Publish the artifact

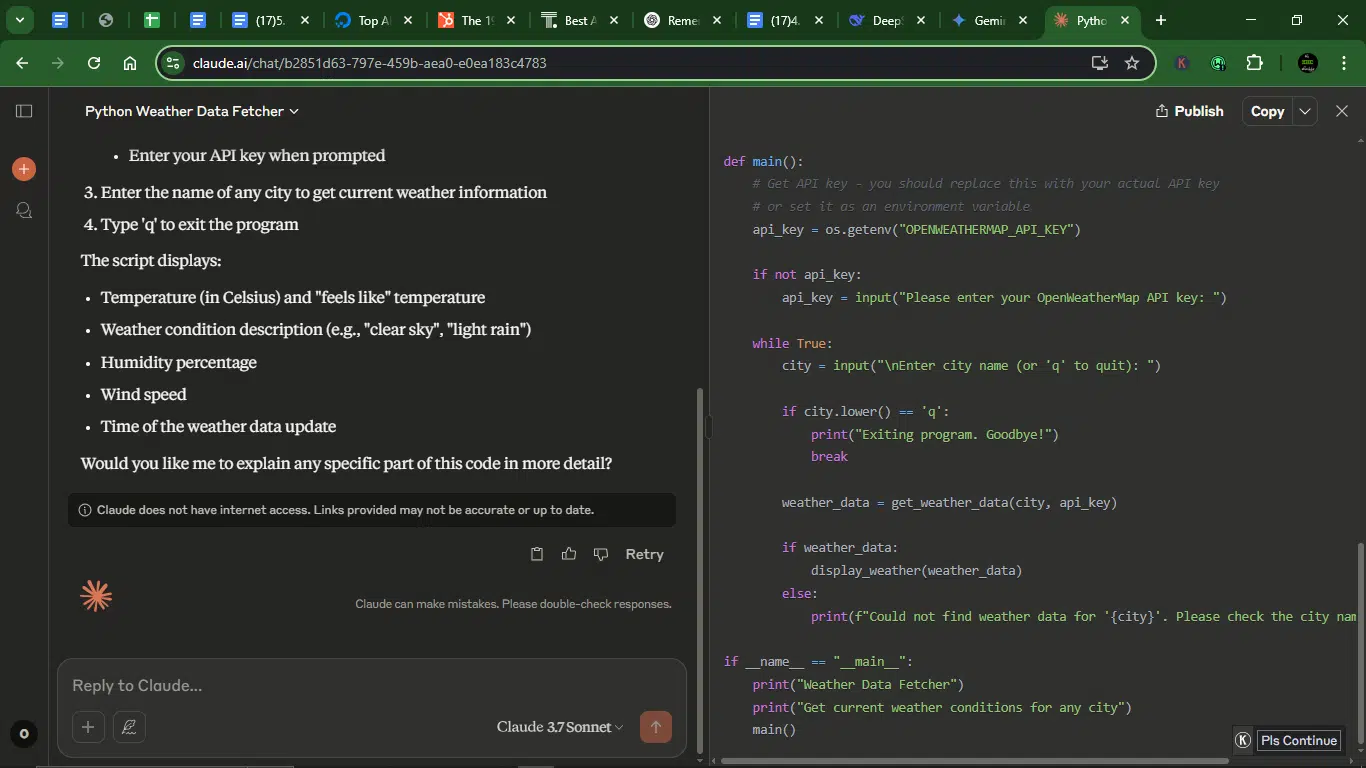click(x=1189, y=111)
